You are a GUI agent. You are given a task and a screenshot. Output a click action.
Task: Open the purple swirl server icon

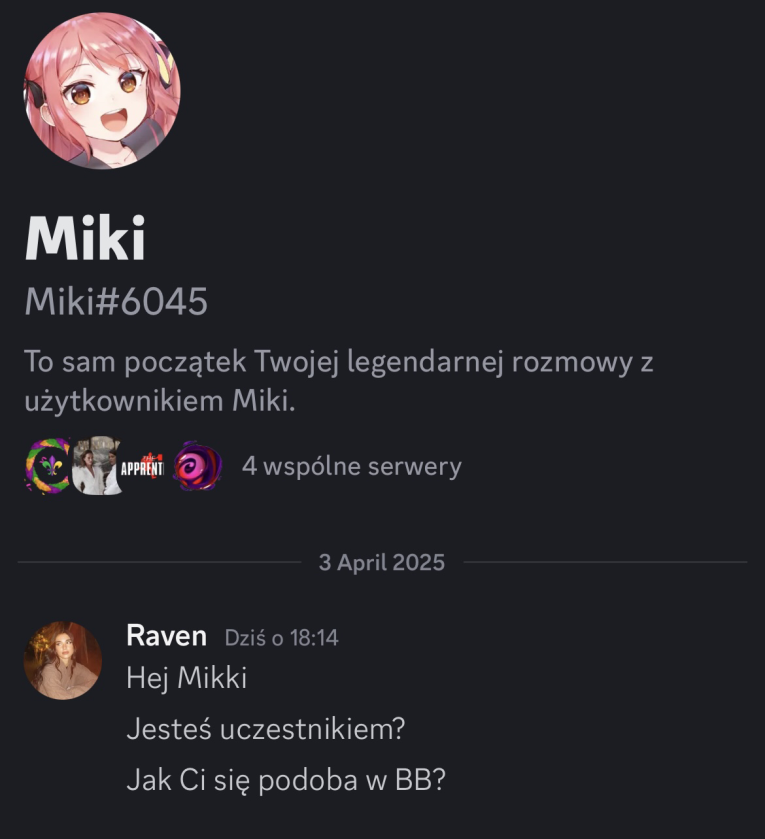pos(197,466)
